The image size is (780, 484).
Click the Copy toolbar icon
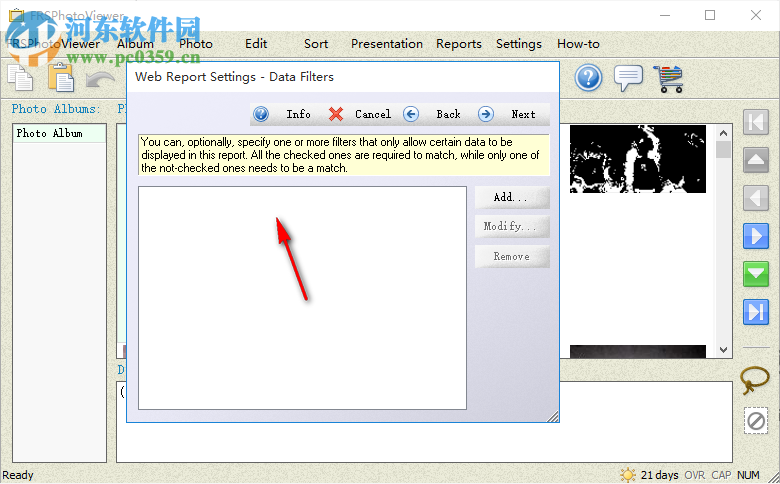point(20,78)
